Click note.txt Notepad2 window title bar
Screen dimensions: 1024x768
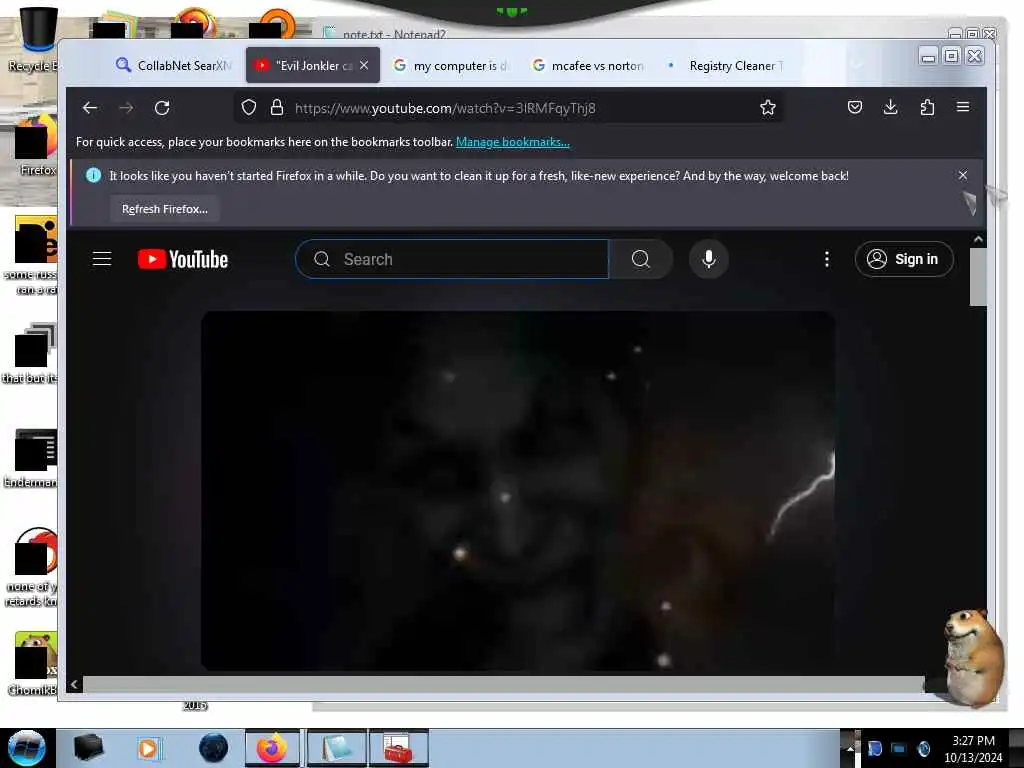627,33
